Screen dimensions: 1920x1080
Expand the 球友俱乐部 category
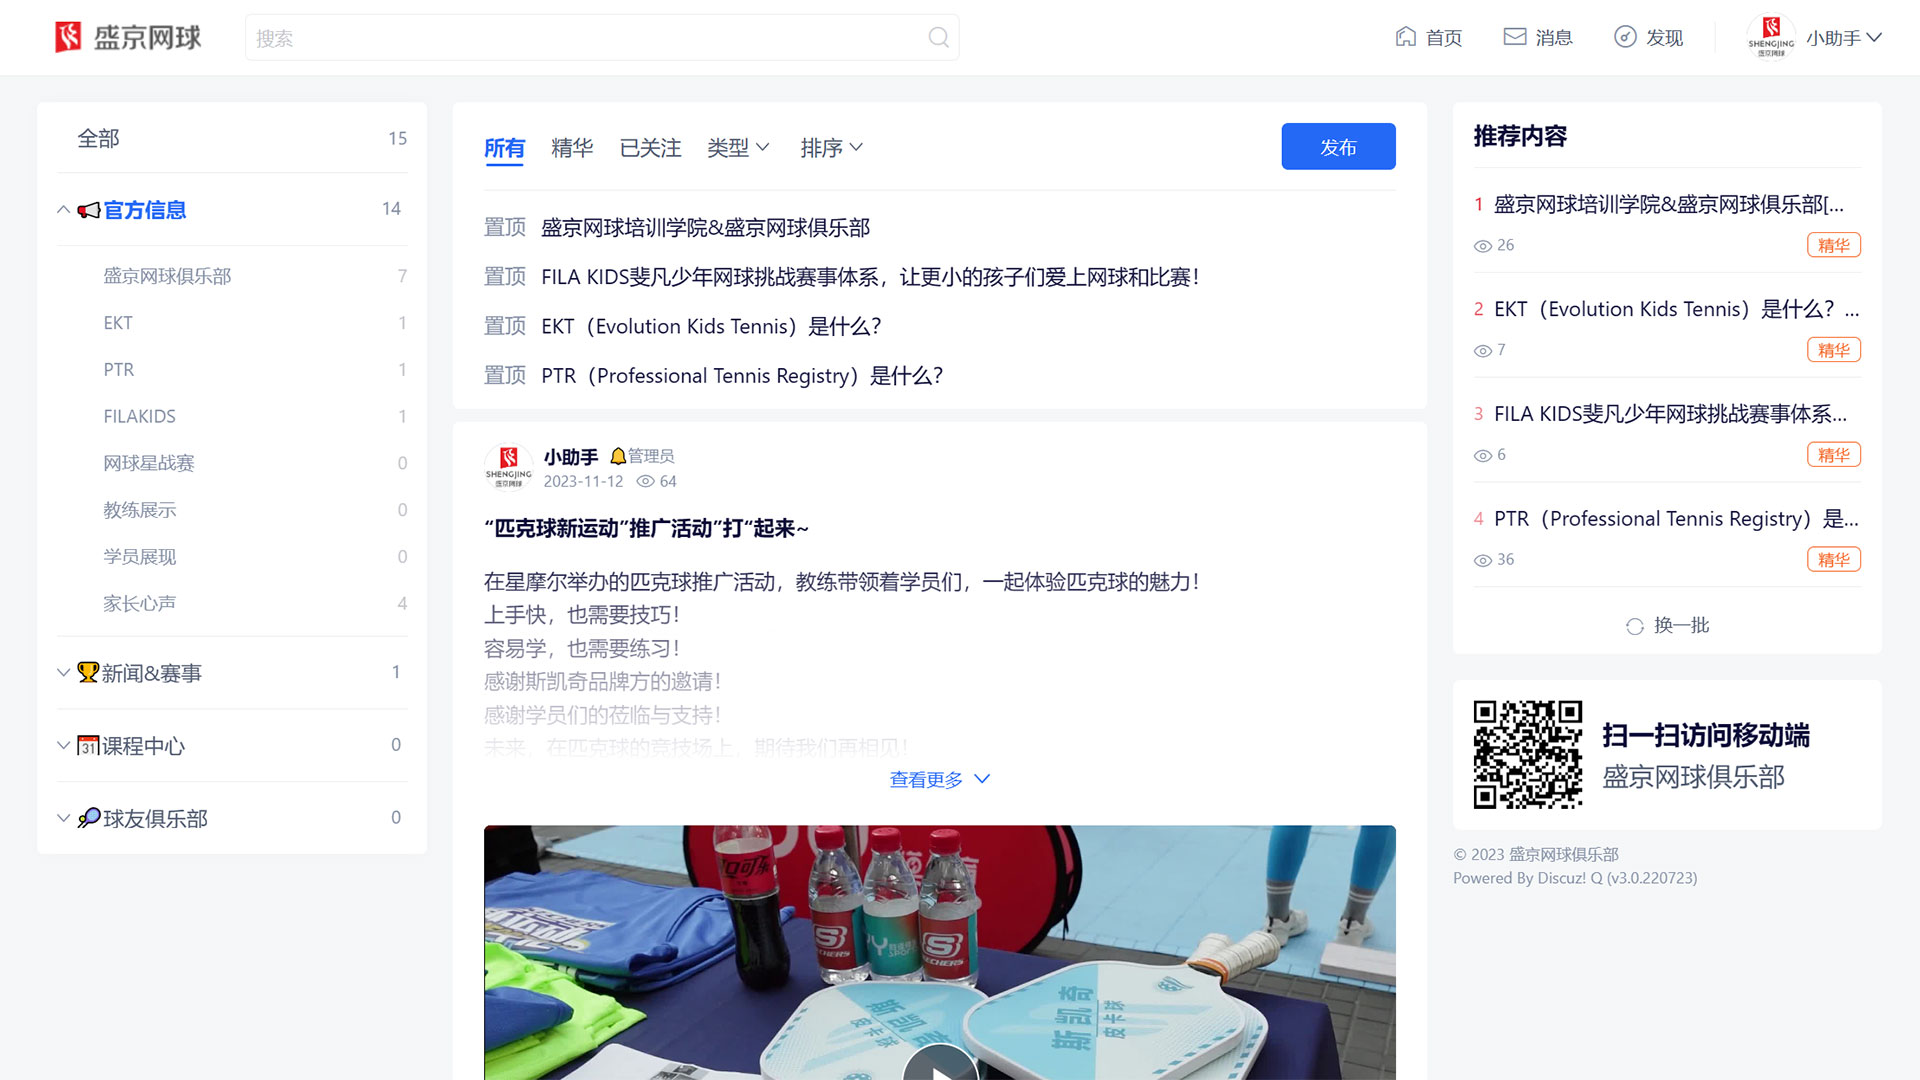tap(63, 818)
